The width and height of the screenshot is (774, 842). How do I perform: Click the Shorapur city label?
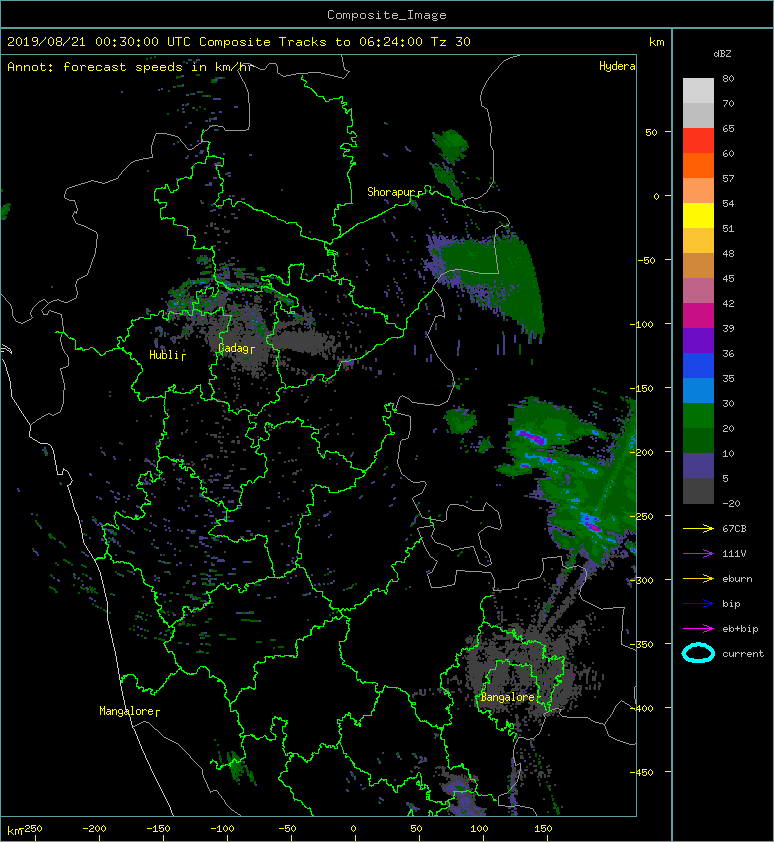tap(394, 192)
